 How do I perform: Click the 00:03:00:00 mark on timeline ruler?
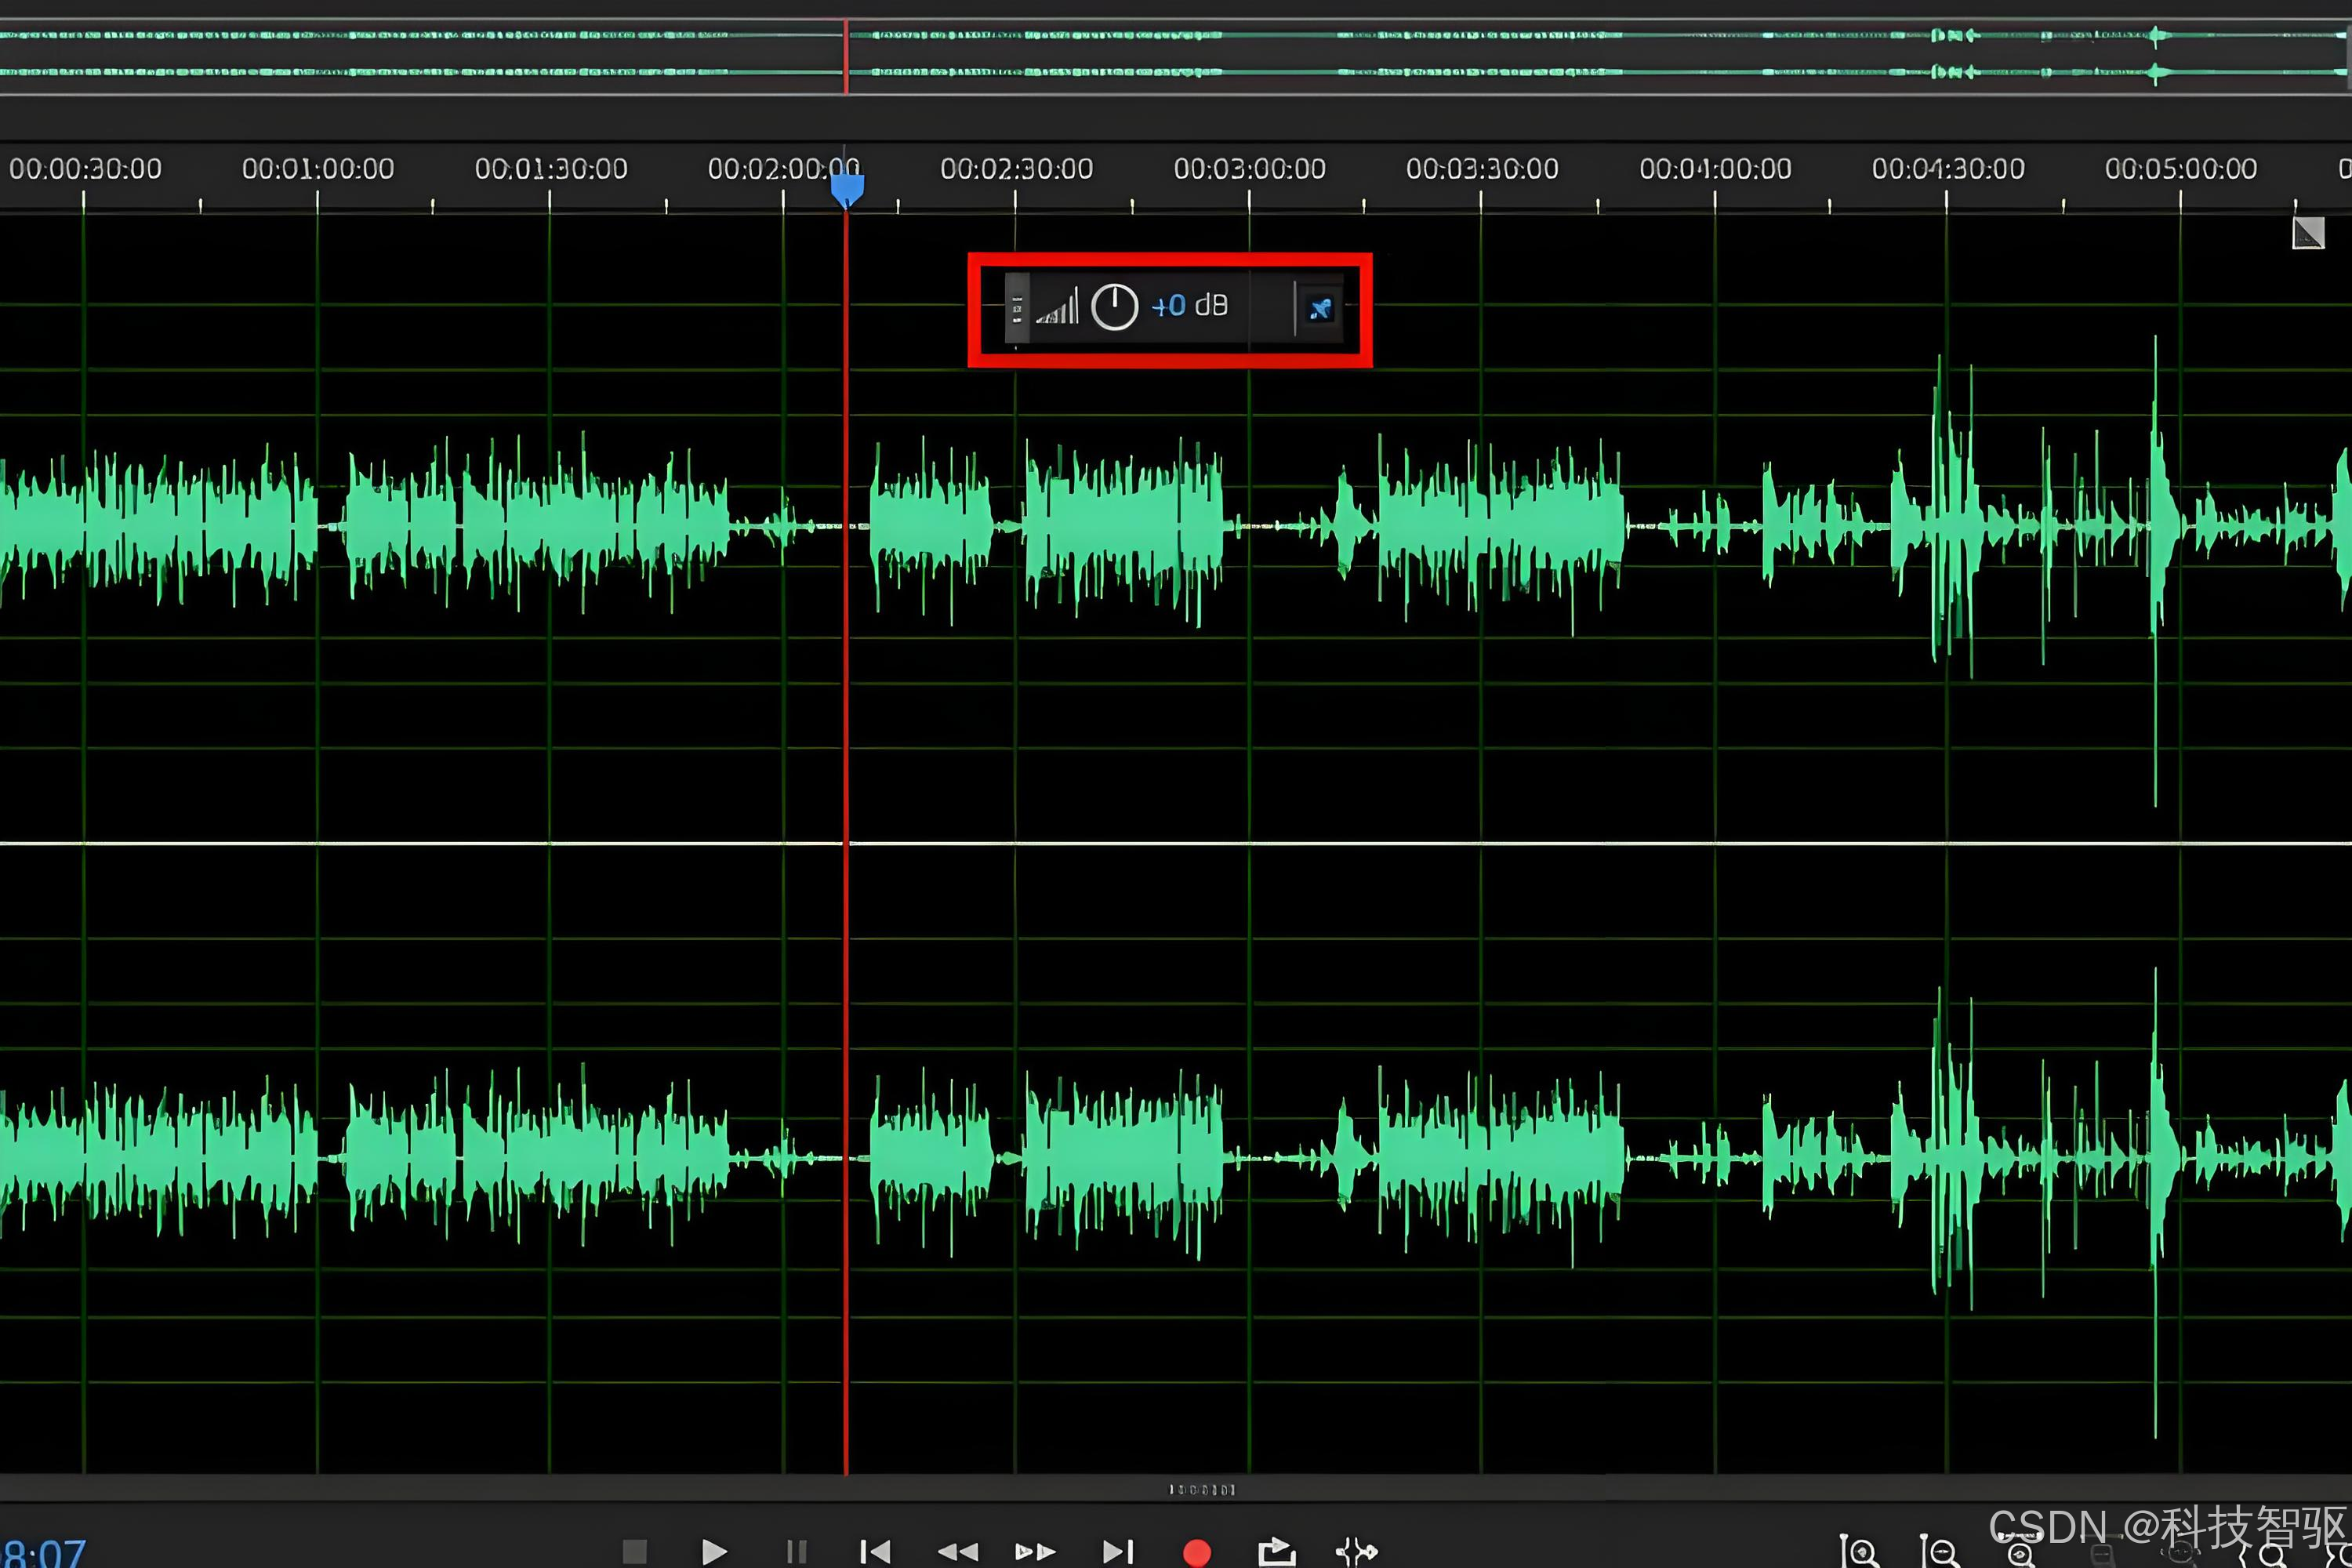tap(1249, 169)
